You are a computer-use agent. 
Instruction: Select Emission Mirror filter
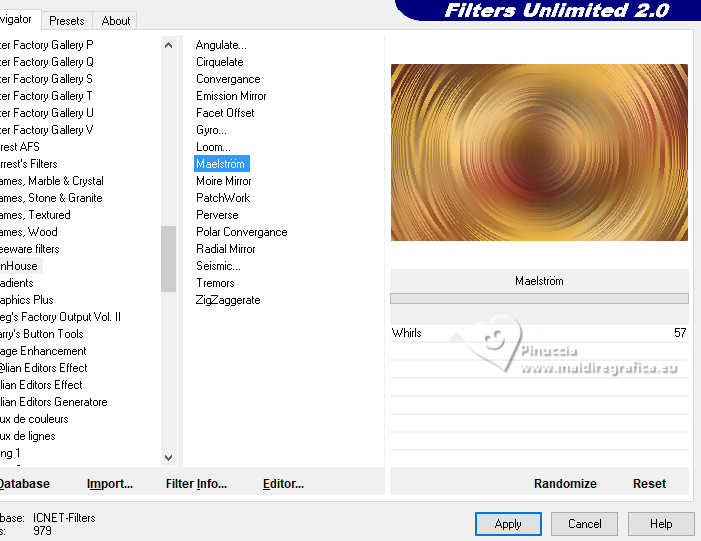click(231, 96)
